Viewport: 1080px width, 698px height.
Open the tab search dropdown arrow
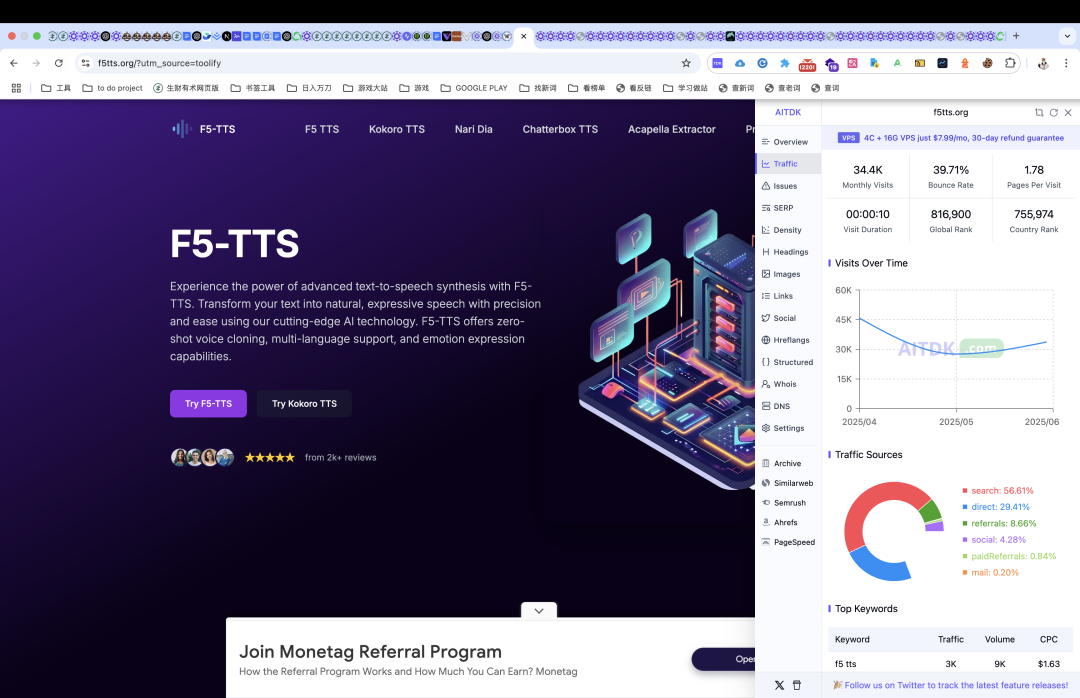[x=1068, y=36]
